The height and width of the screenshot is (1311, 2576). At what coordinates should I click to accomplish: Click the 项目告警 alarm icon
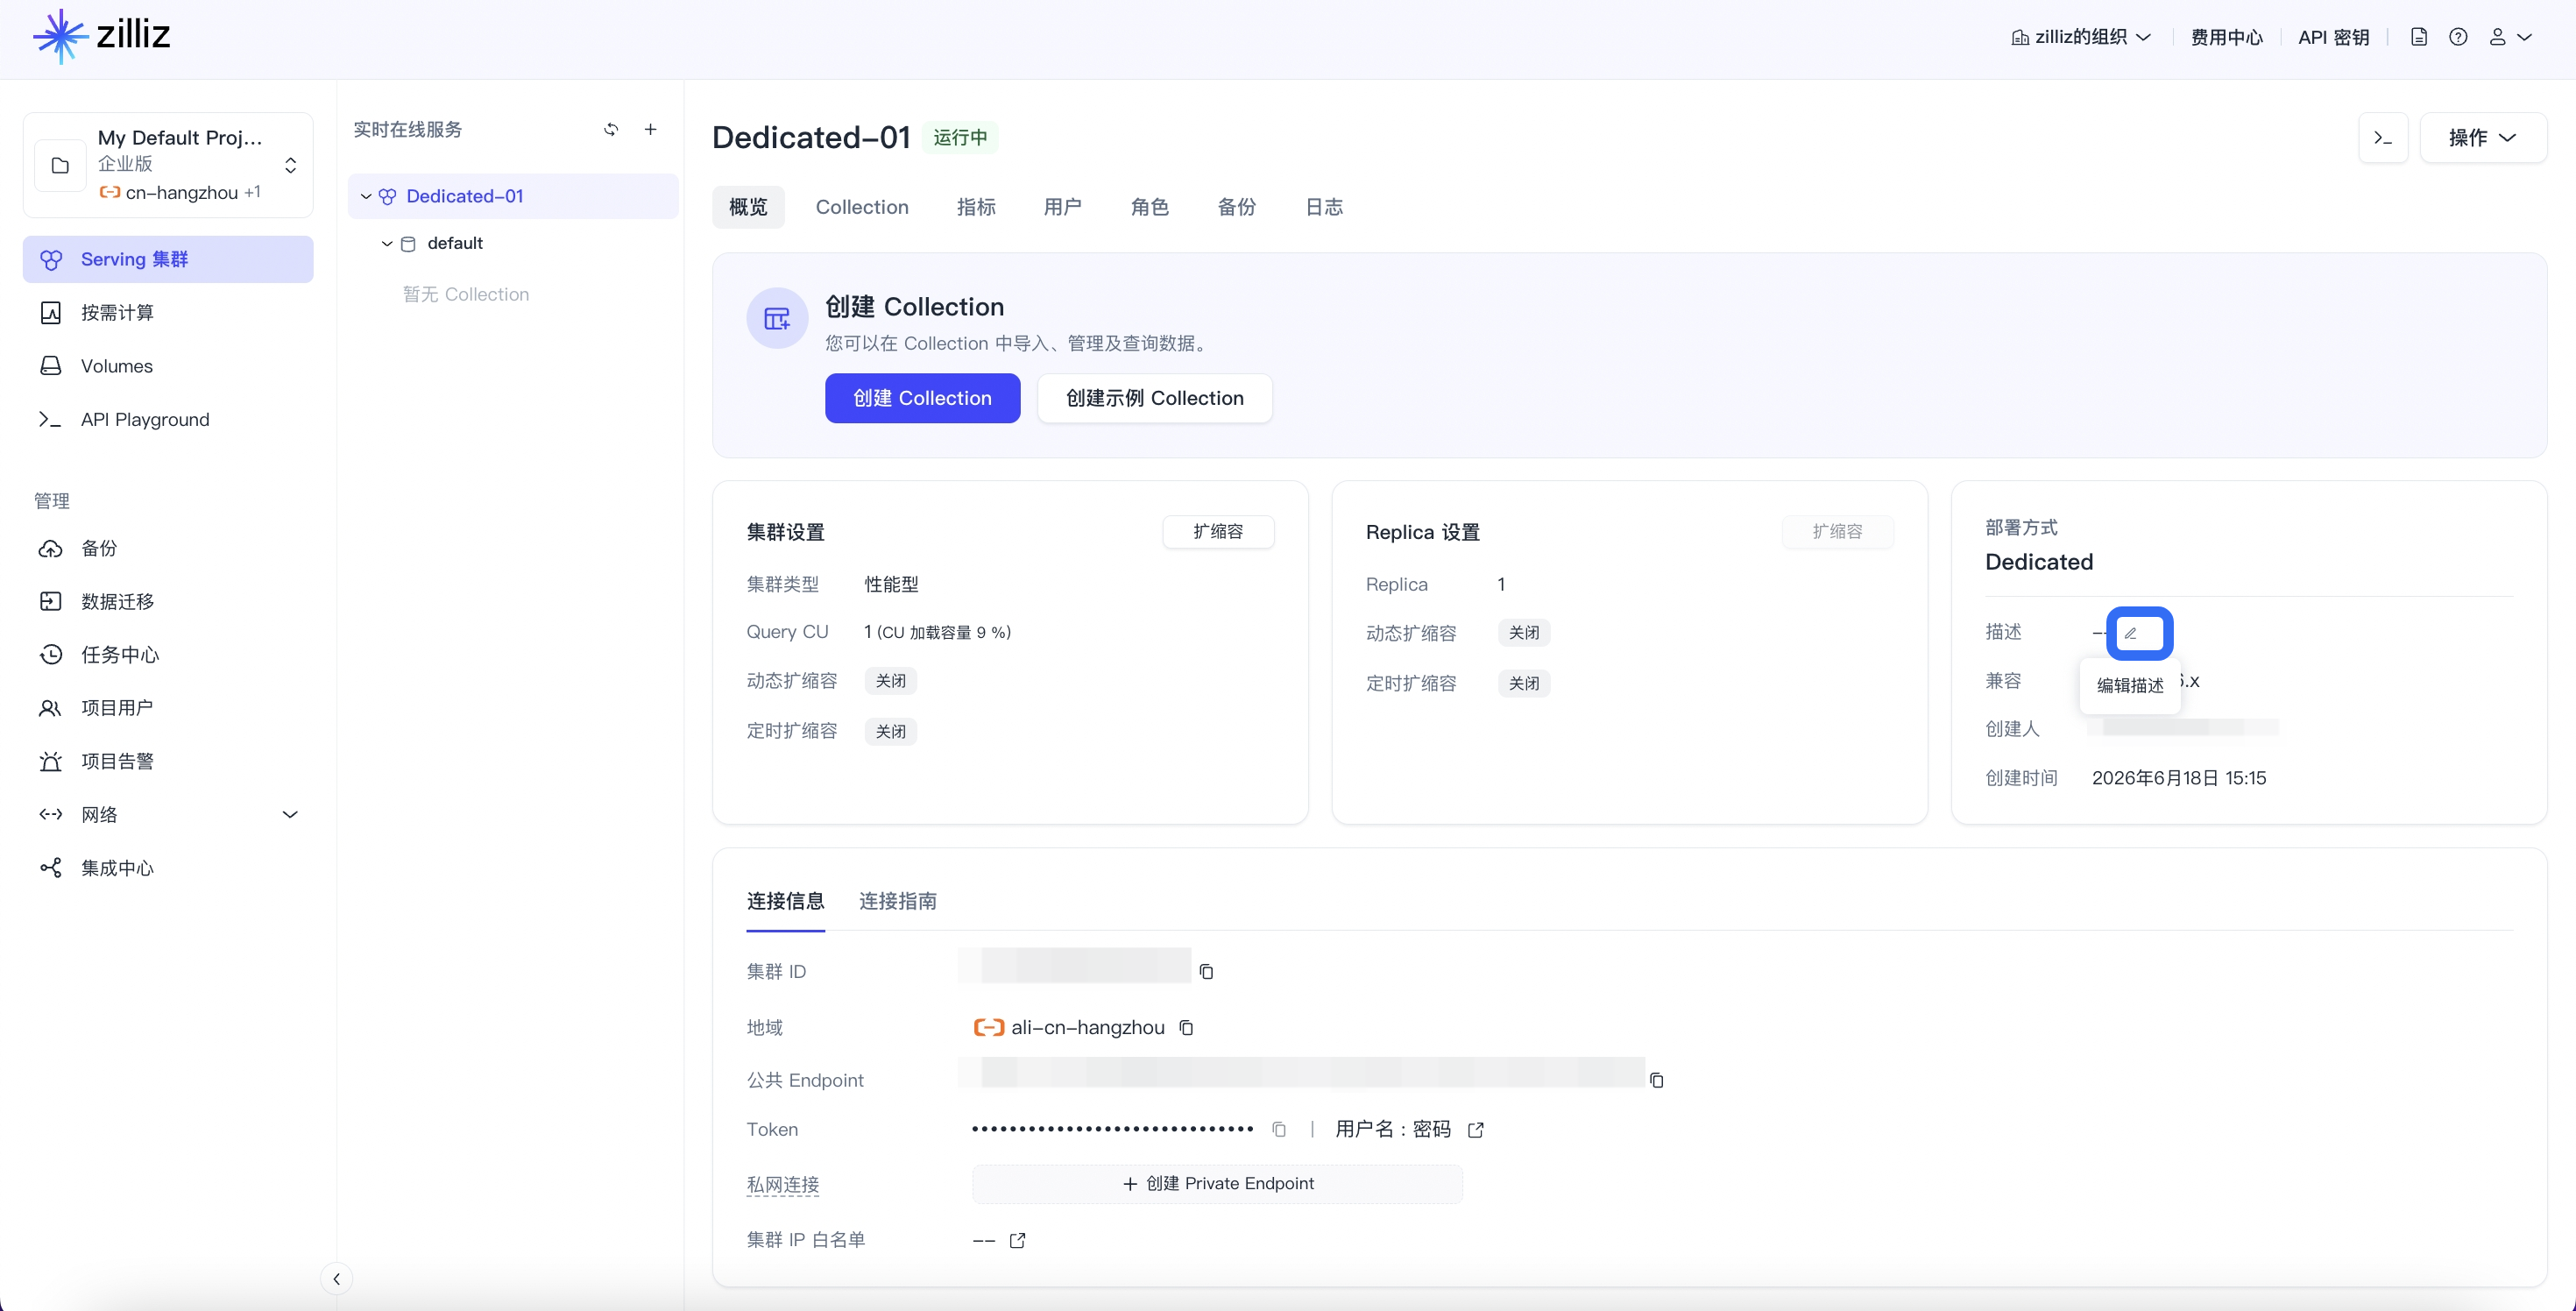[50, 761]
